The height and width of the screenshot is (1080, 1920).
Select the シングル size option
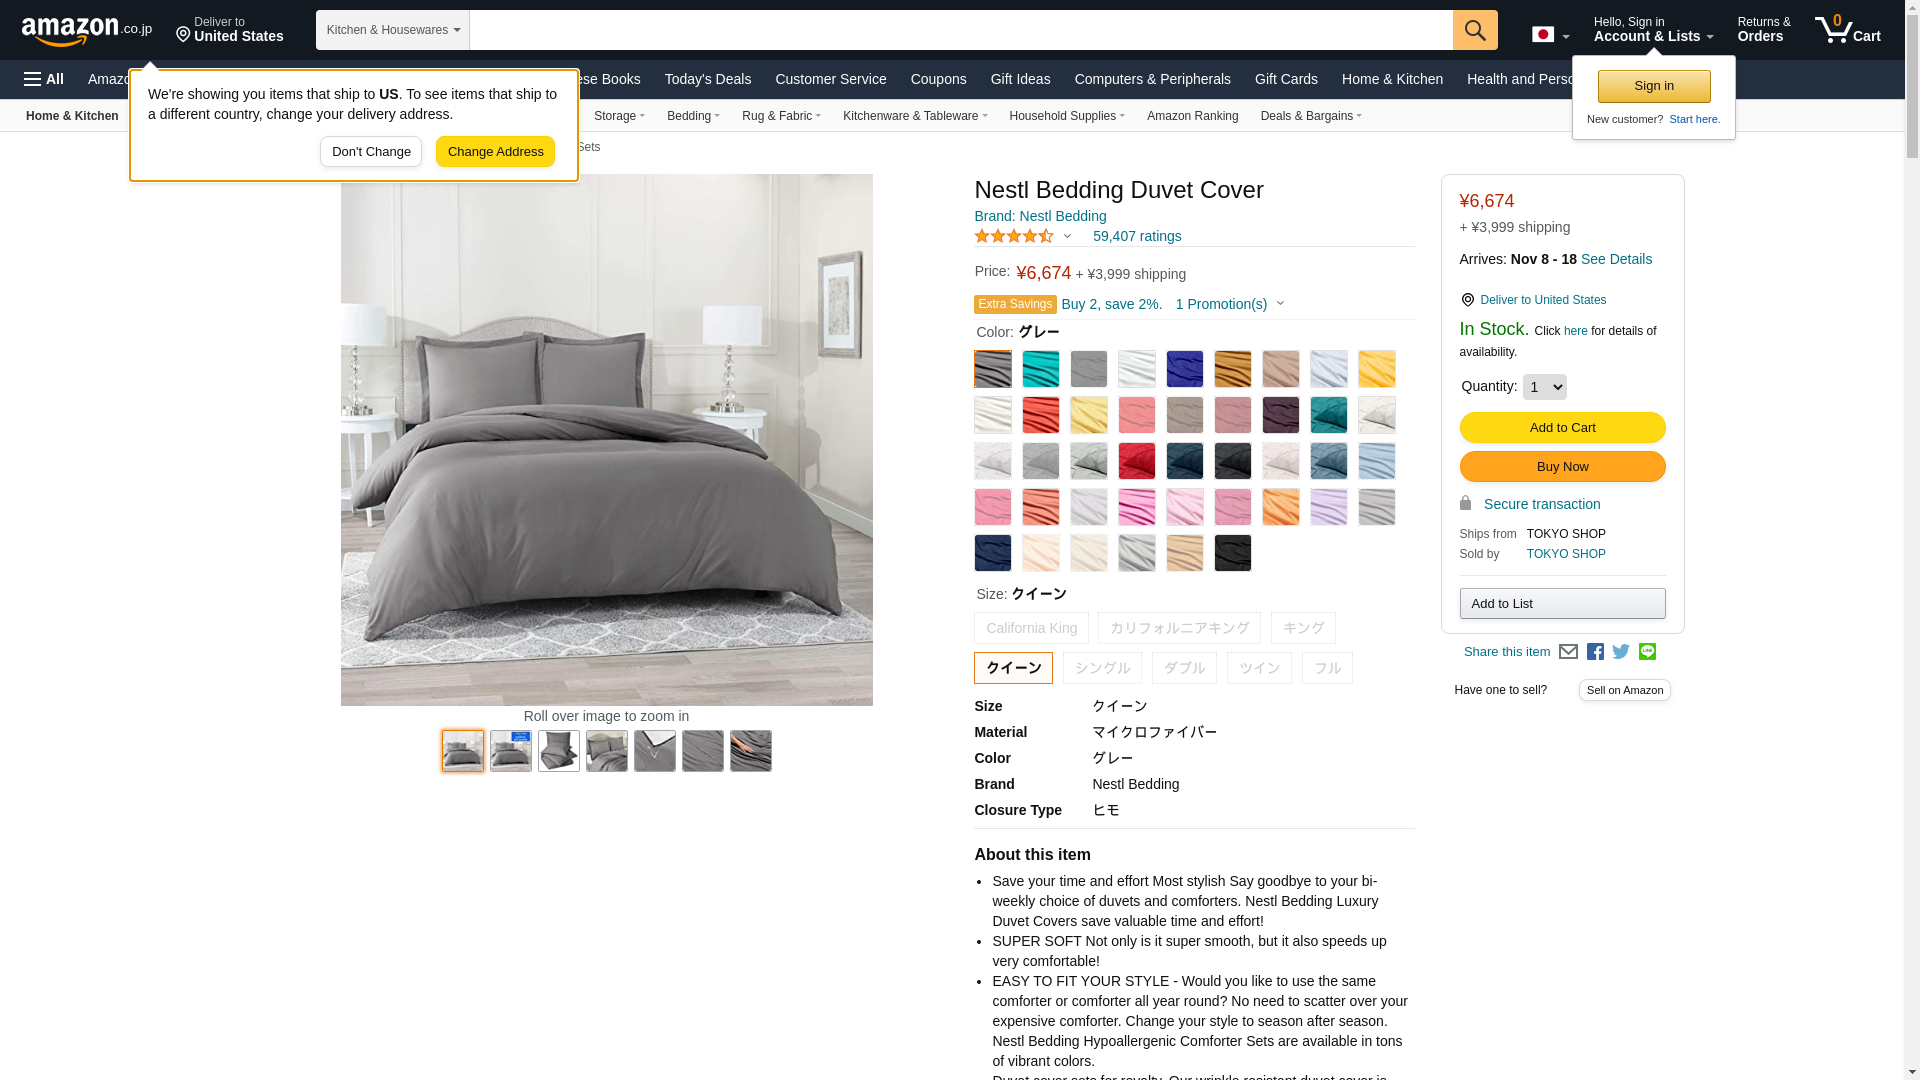coord(1102,668)
